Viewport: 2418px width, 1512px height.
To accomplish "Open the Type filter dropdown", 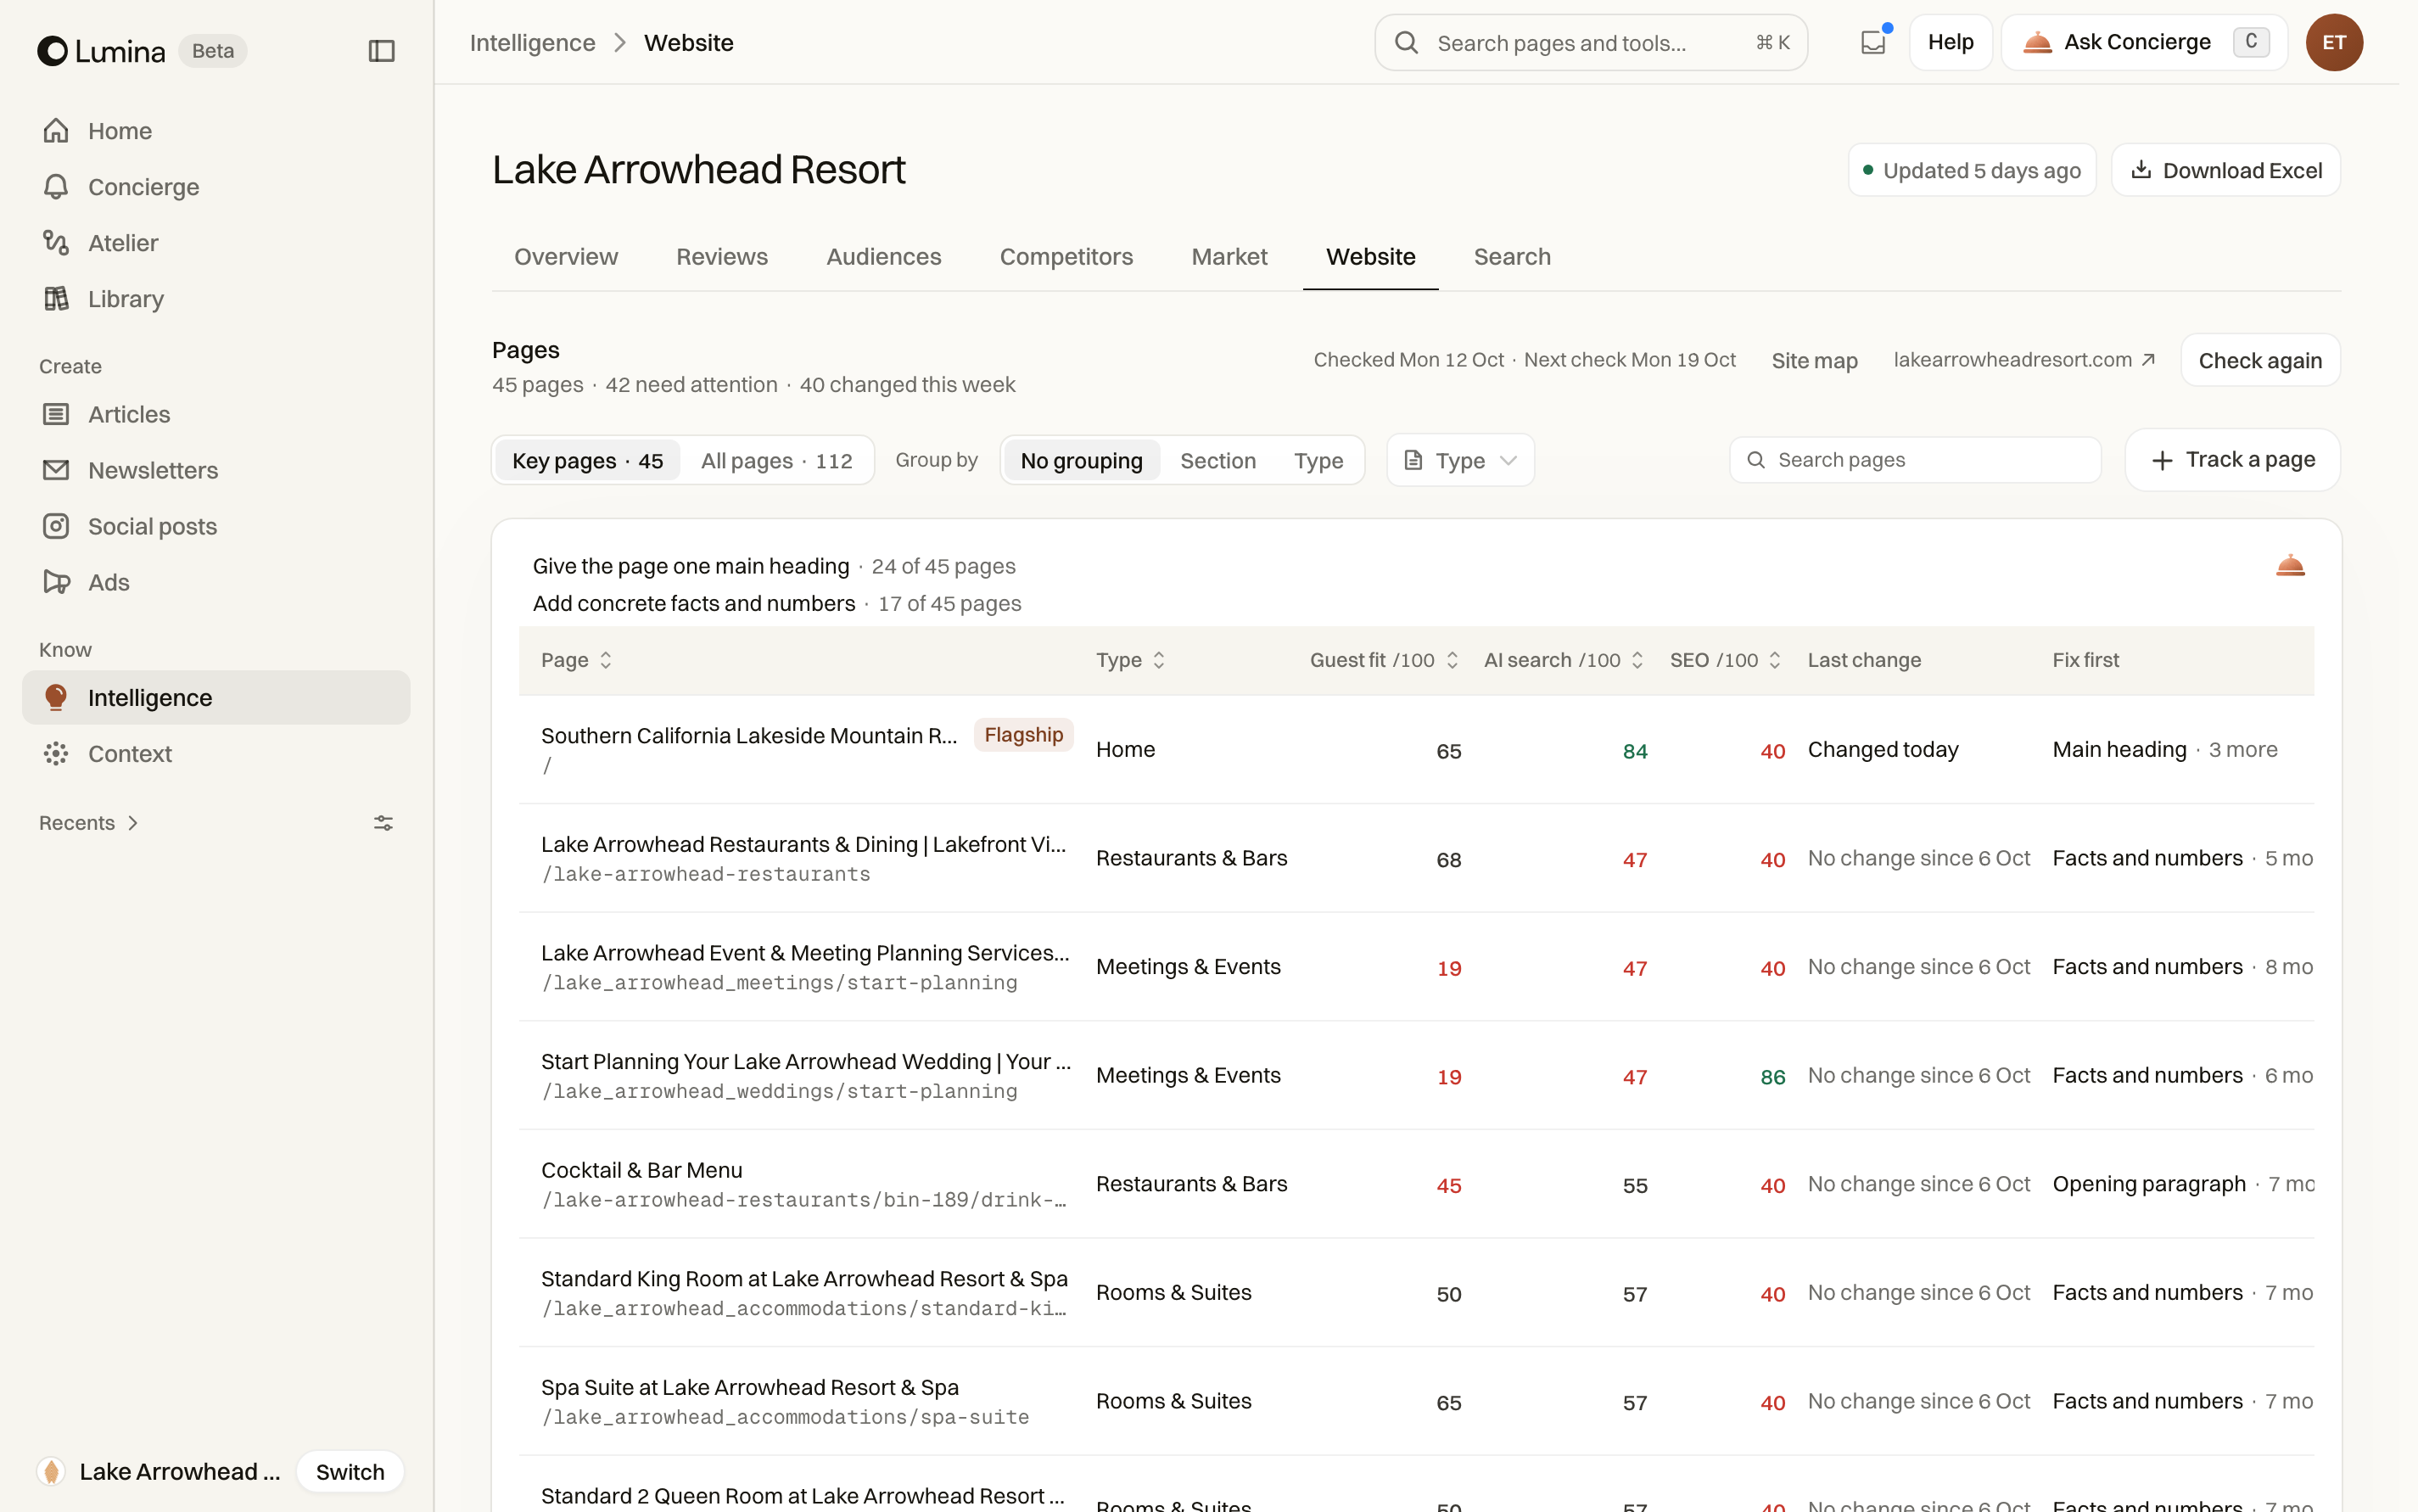I will 1460,461.
